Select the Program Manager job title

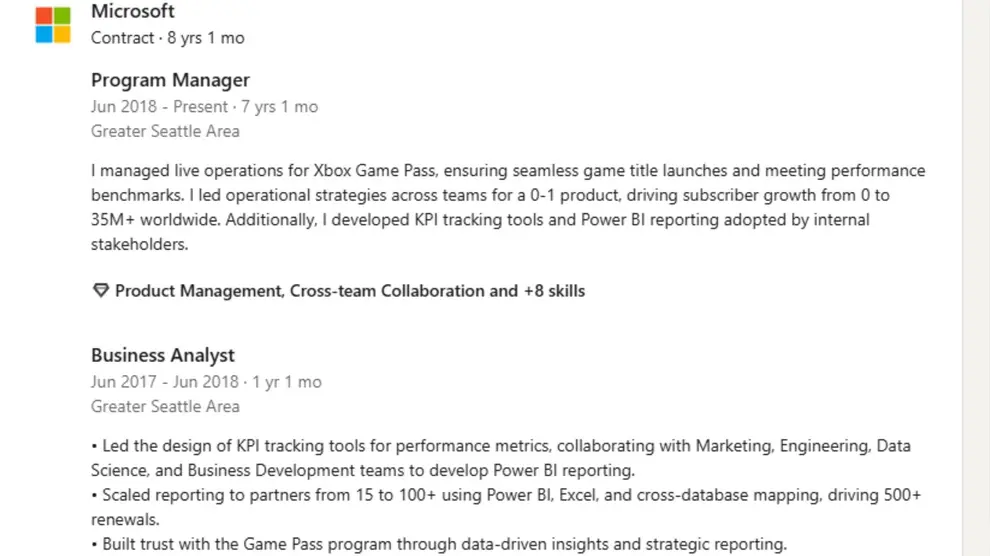pos(170,80)
